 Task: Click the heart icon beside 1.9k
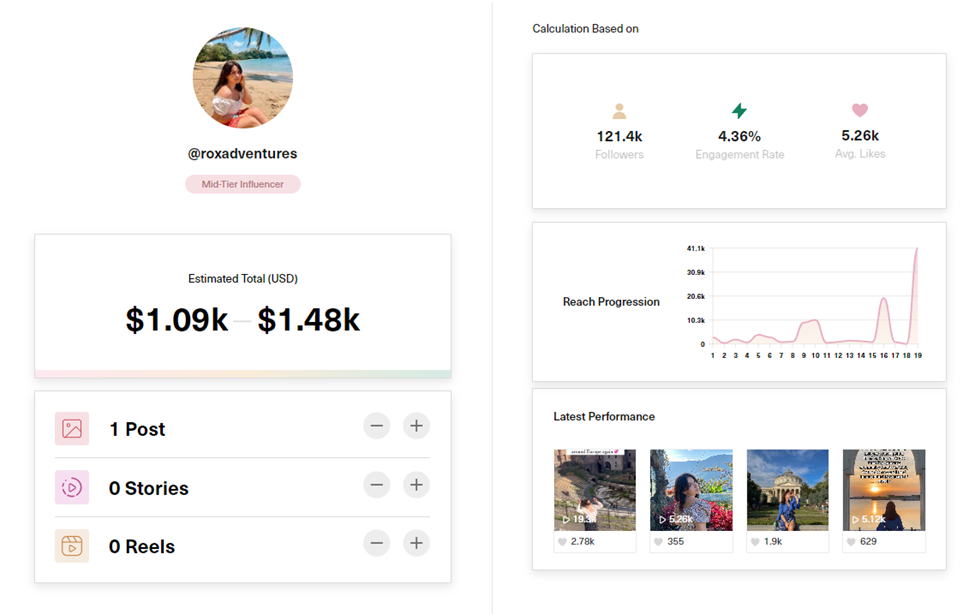755,542
